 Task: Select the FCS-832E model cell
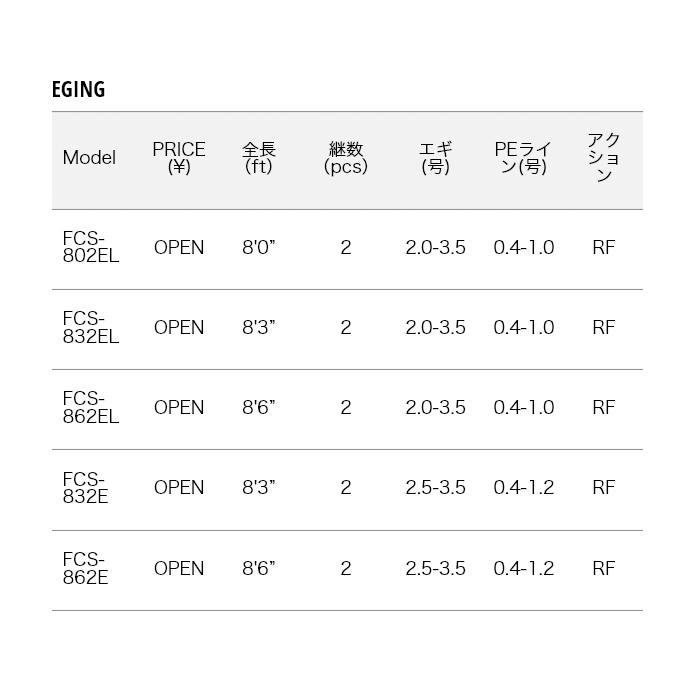pyautogui.click(x=86, y=488)
